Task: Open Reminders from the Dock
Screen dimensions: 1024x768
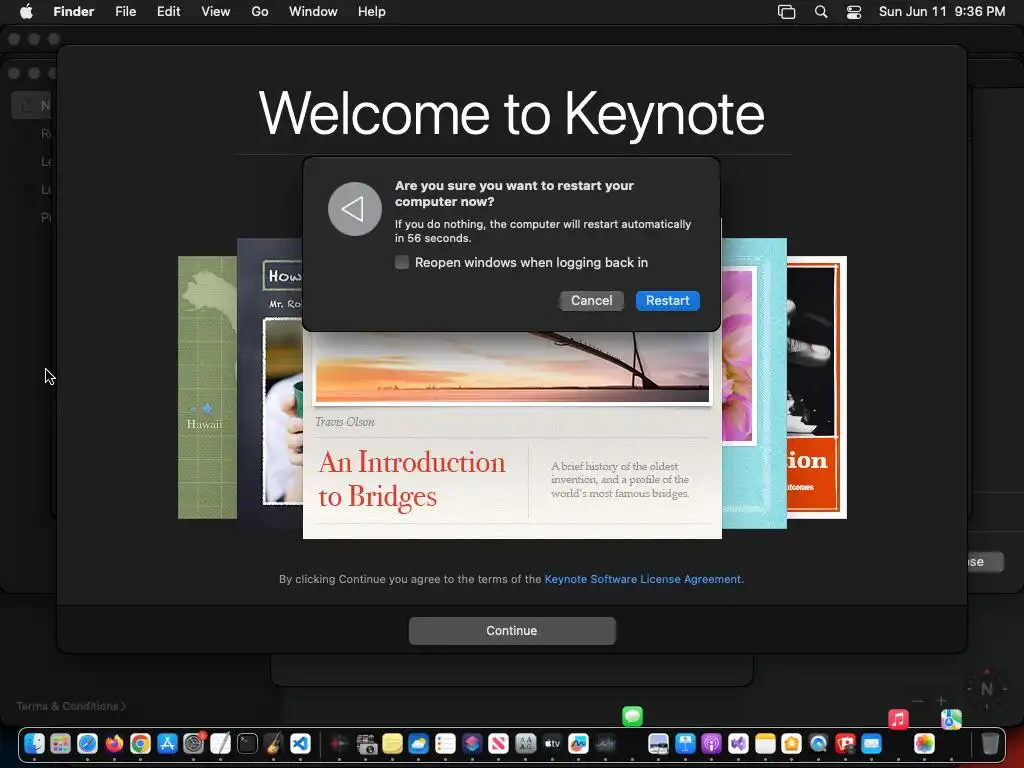Action: (445, 743)
